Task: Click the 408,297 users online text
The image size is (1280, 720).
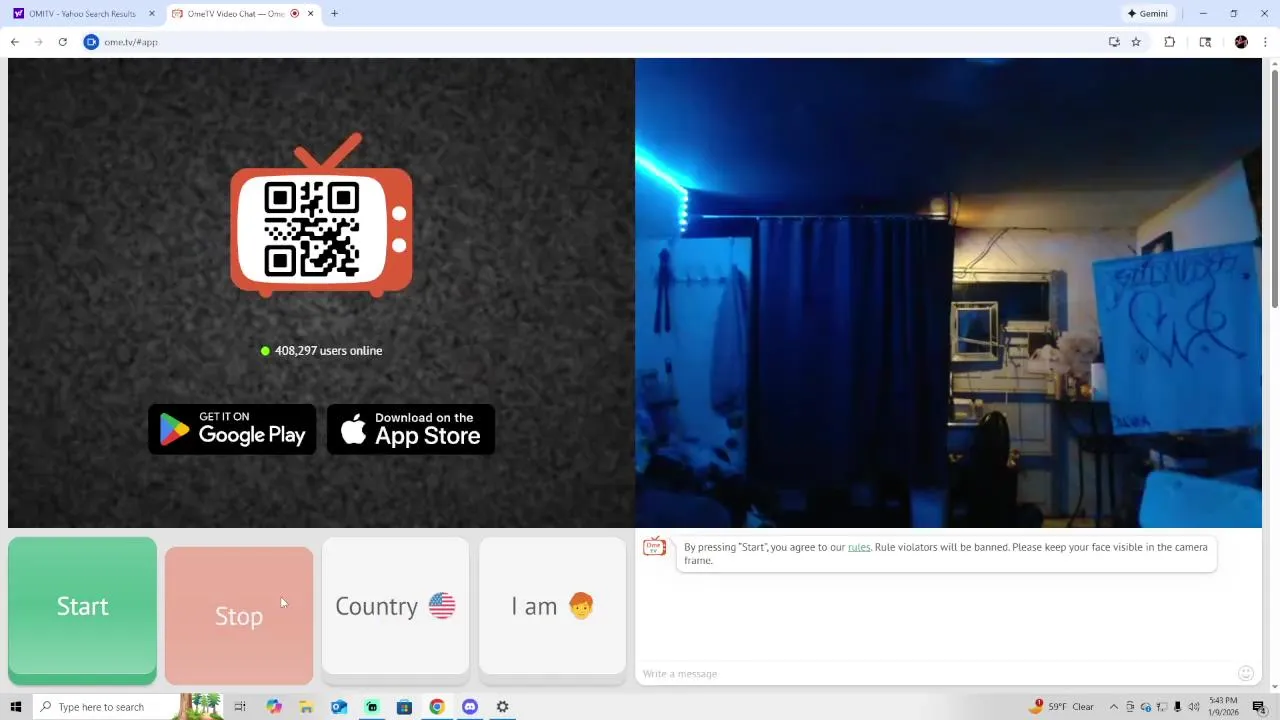Action: tap(328, 351)
